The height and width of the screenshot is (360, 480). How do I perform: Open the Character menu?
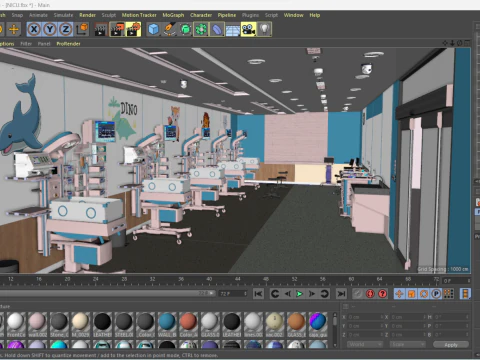tap(201, 15)
